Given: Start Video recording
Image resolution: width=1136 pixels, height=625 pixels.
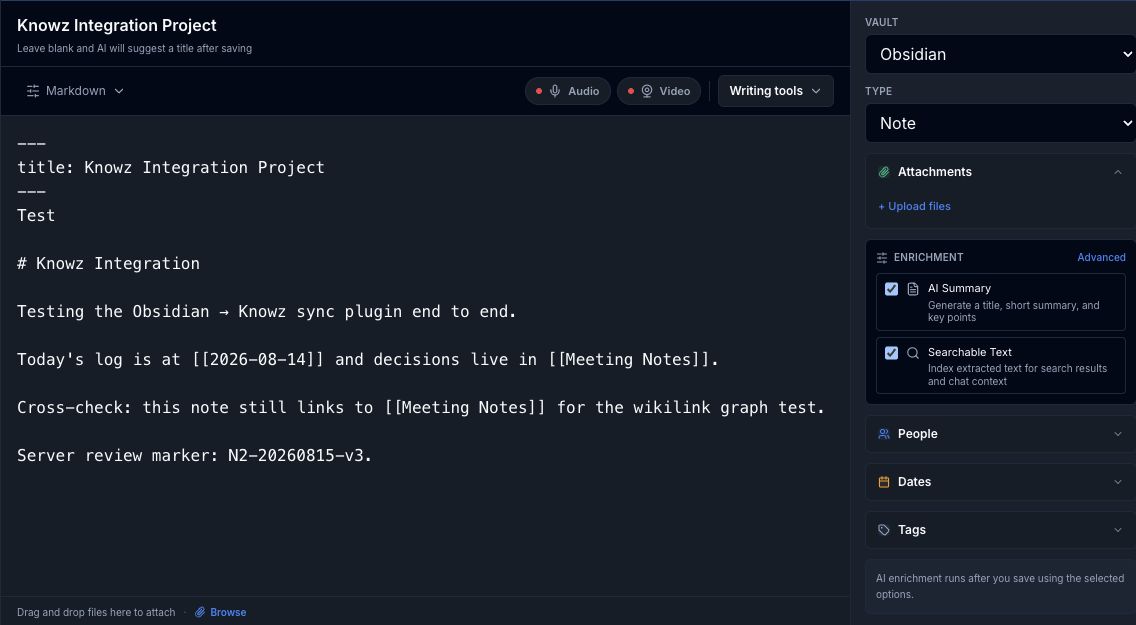Looking at the screenshot, I should [x=659, y=91].
